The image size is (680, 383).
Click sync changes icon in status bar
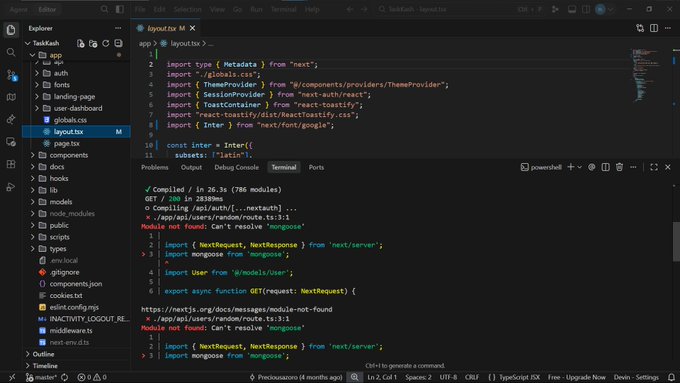pyautogui.click(x=64, y=377)
